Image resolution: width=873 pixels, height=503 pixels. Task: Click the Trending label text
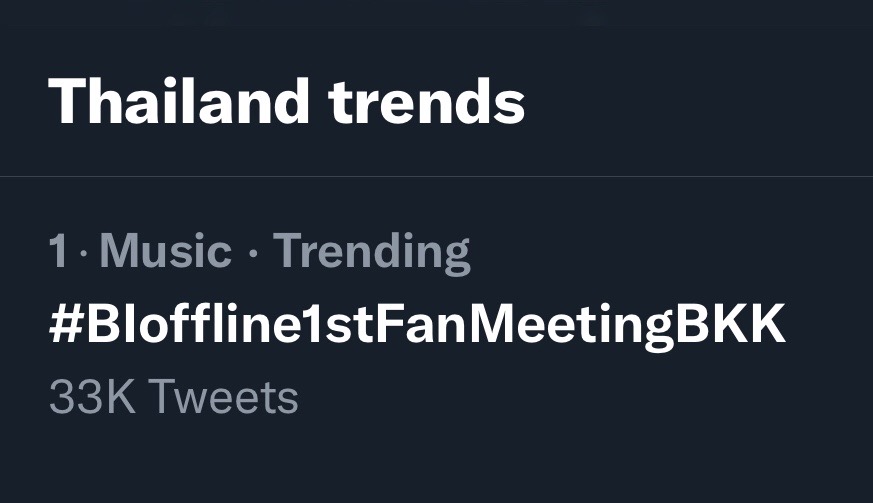[371, 253]
